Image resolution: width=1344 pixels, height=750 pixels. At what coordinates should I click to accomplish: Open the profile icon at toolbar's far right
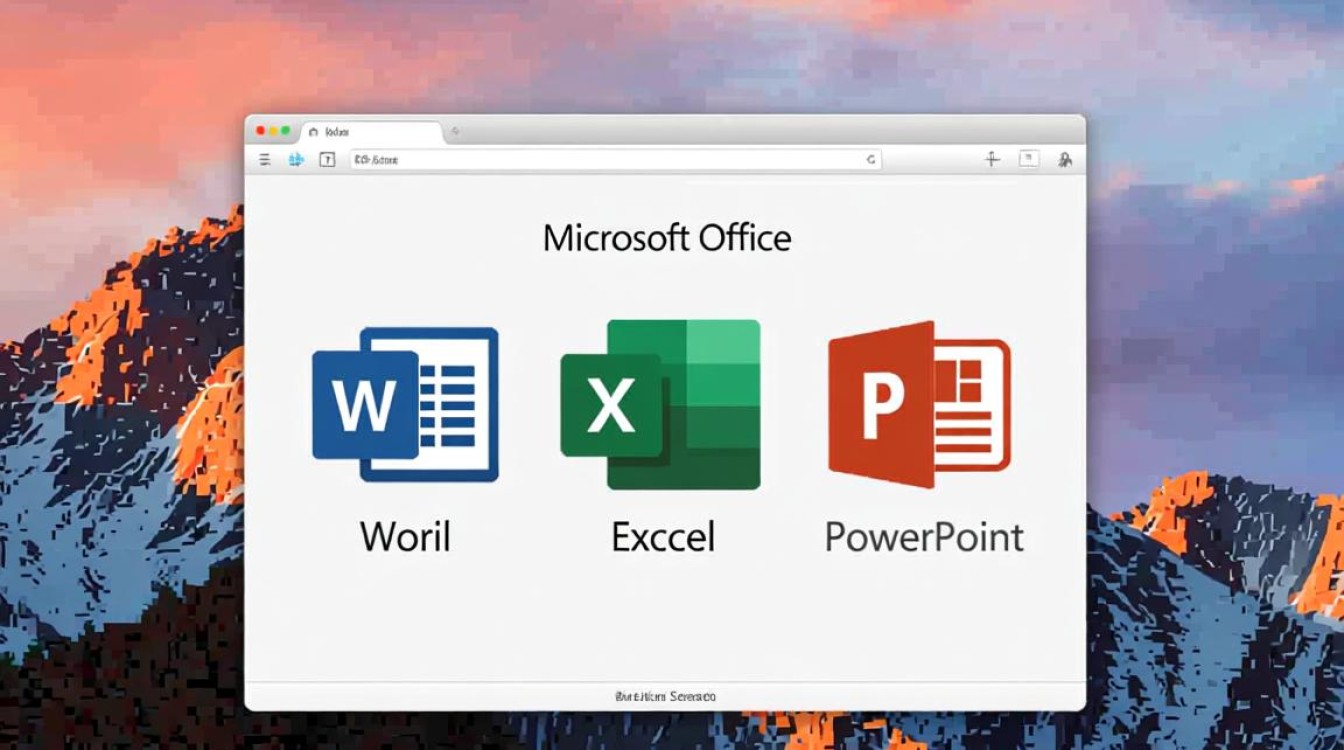[x=1065, y=159]
